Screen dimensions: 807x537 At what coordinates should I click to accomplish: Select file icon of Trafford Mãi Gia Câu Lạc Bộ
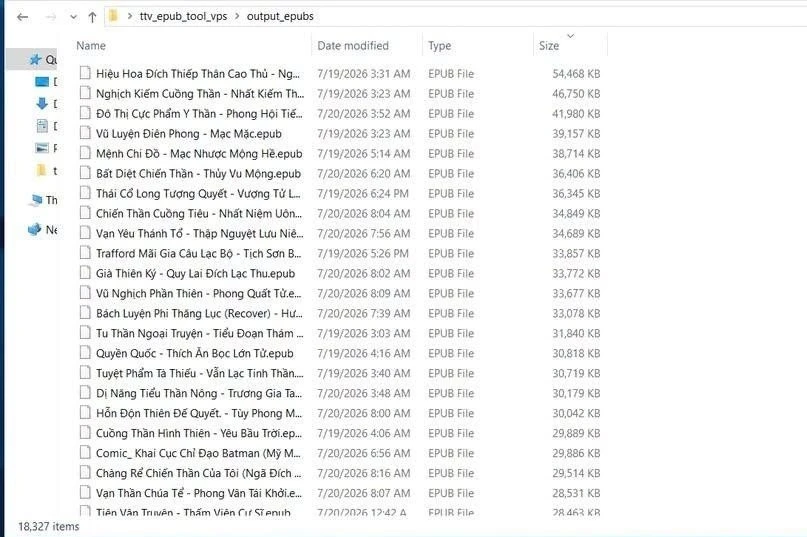click(x=85, y=253)
